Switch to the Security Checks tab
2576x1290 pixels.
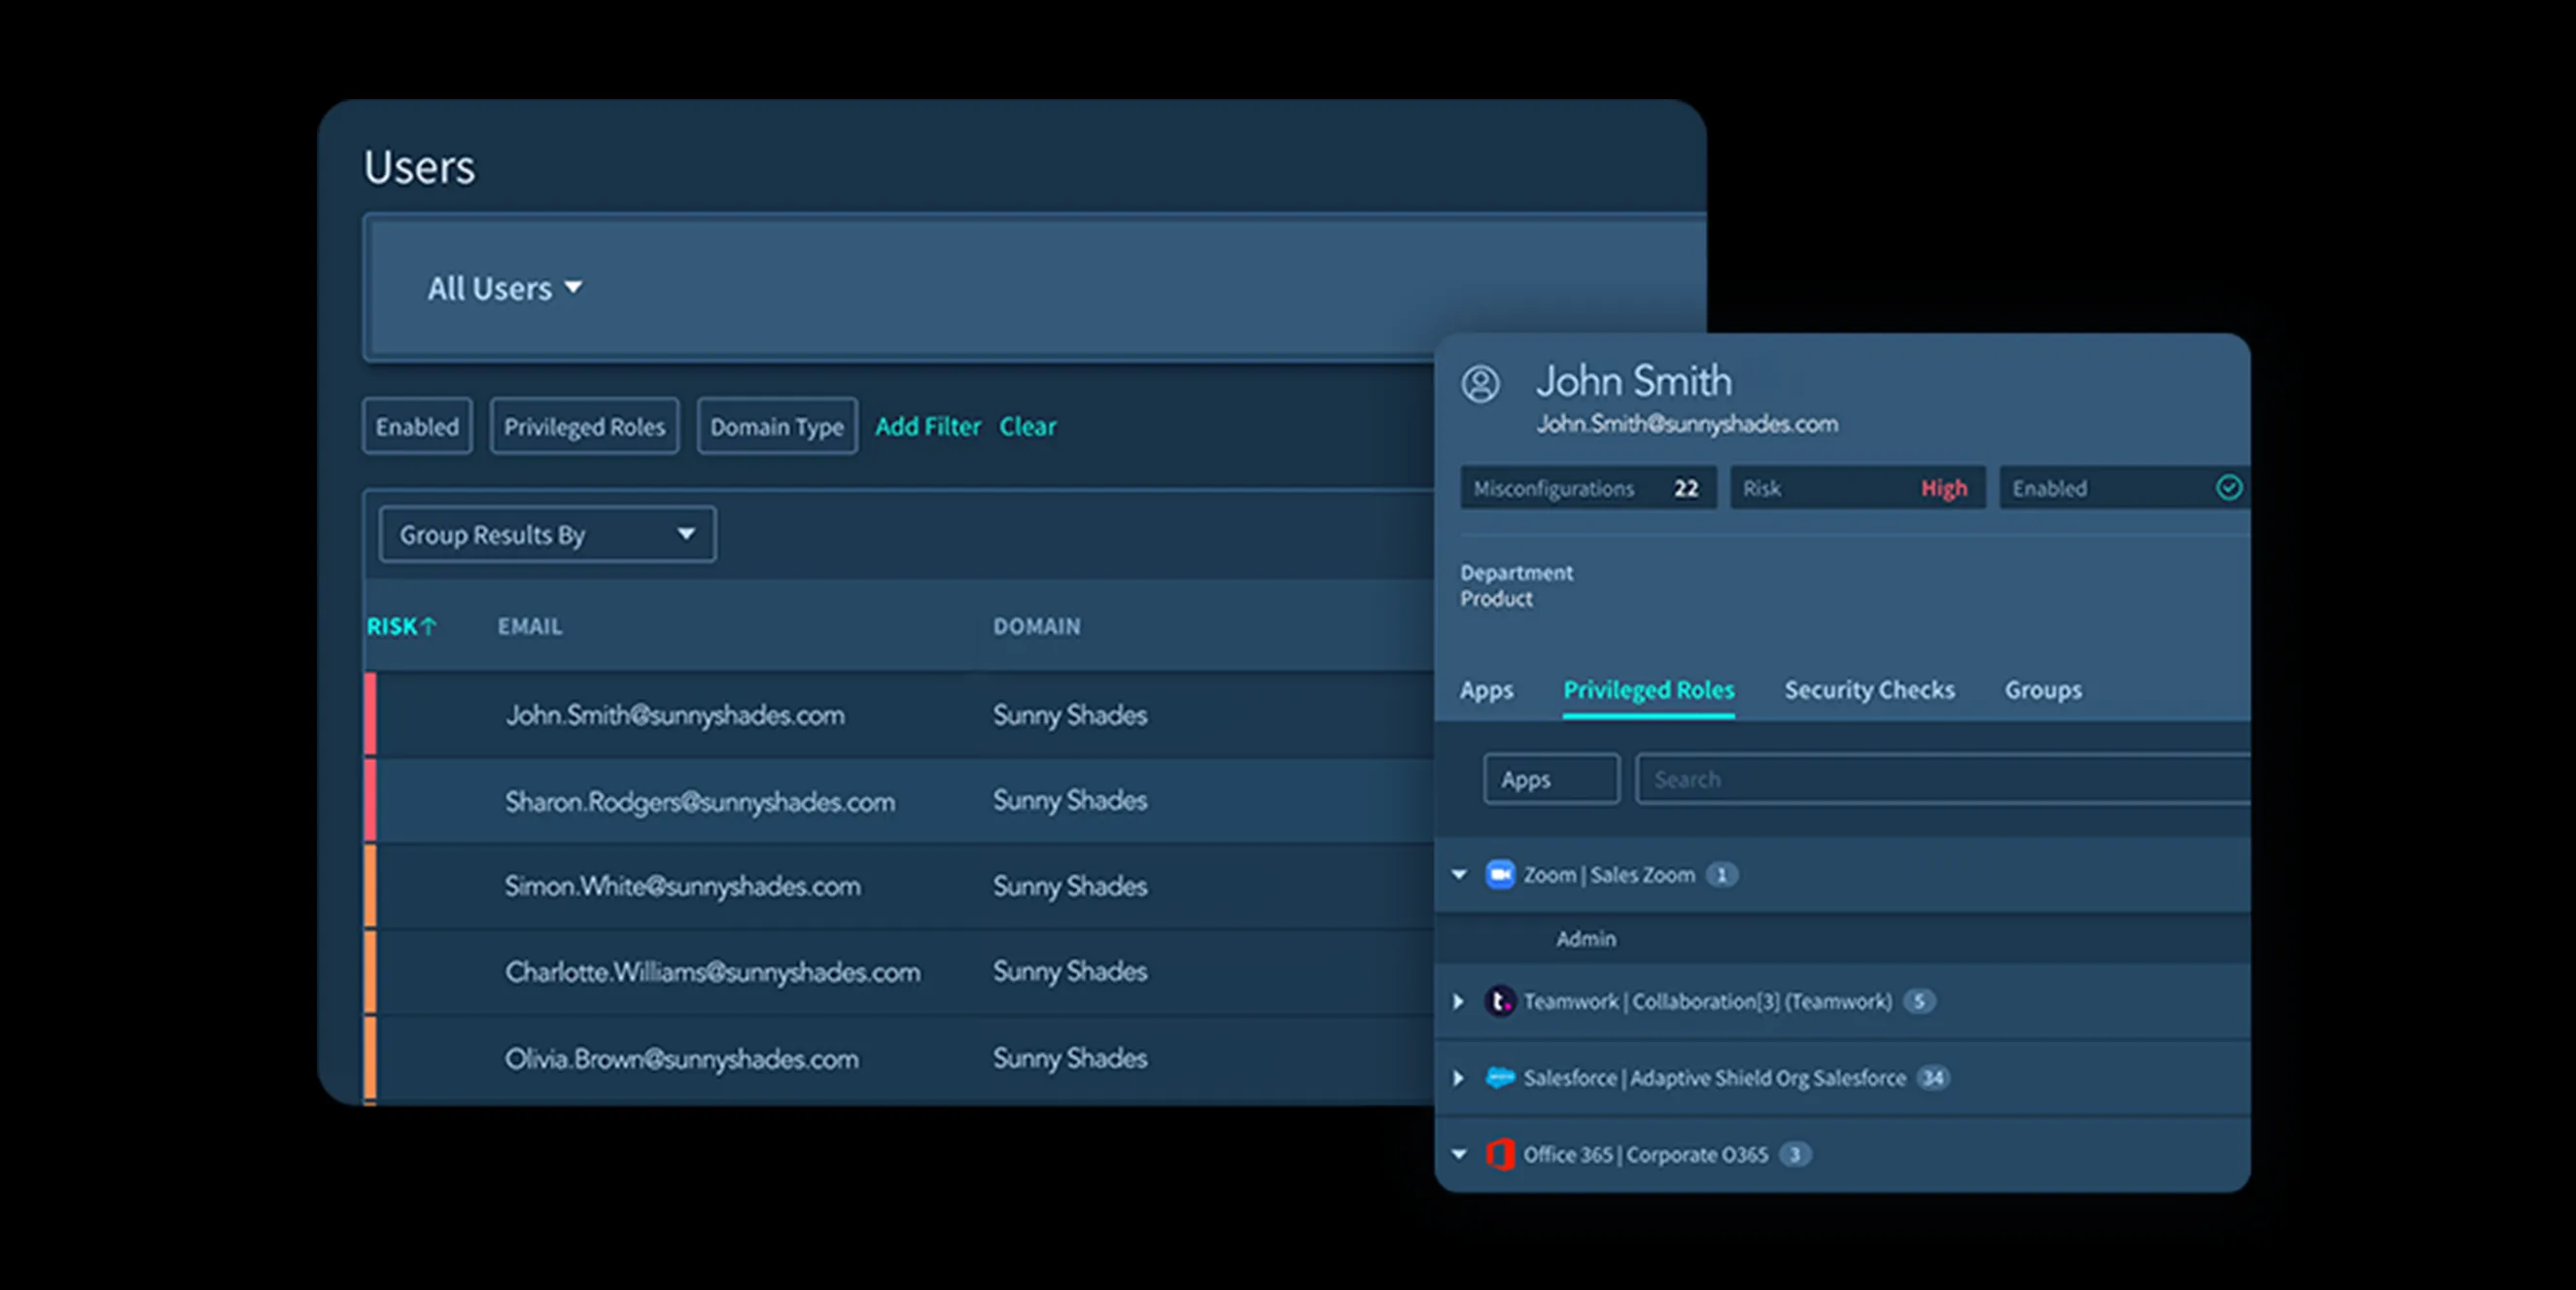[1869, 690]
